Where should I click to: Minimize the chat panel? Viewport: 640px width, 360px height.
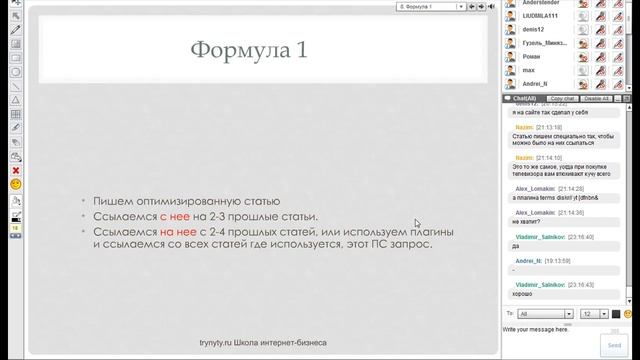[x=618, y=98]
